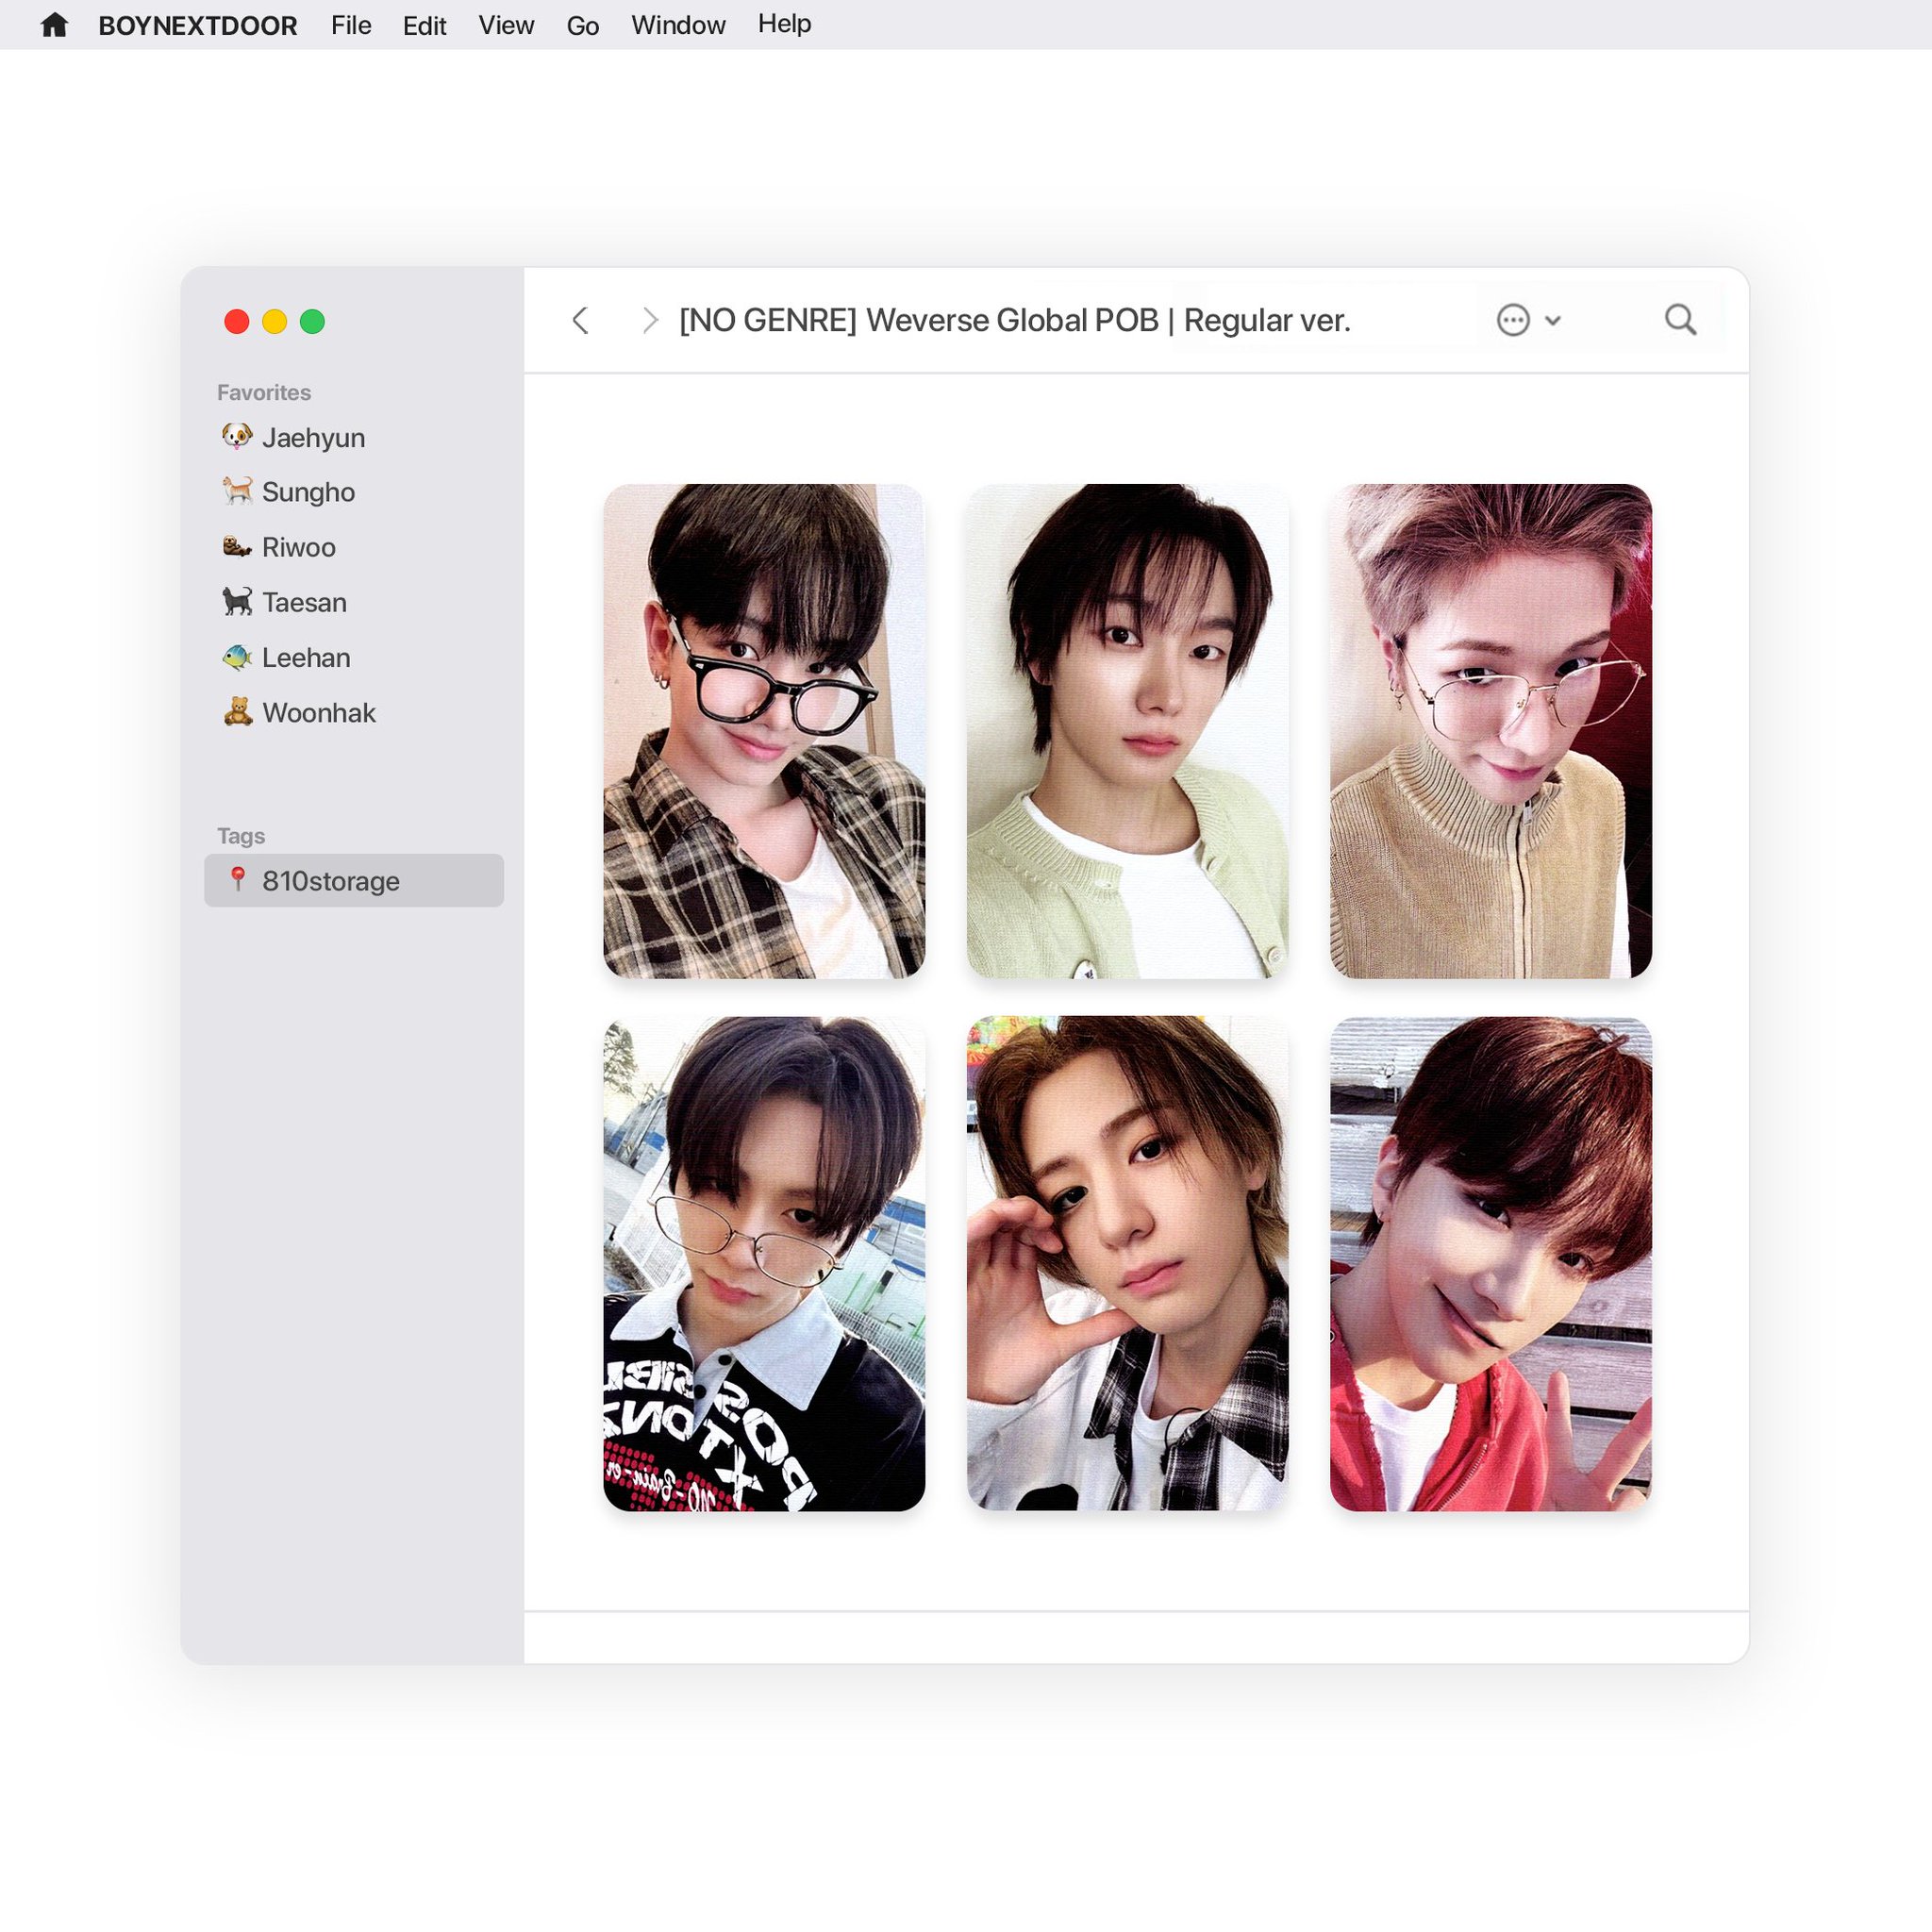Screen dimensions: 1932x1932
Task: Select Sungho in Favorites sidebar
Action: pyautogui.click(x=308, y=492)
